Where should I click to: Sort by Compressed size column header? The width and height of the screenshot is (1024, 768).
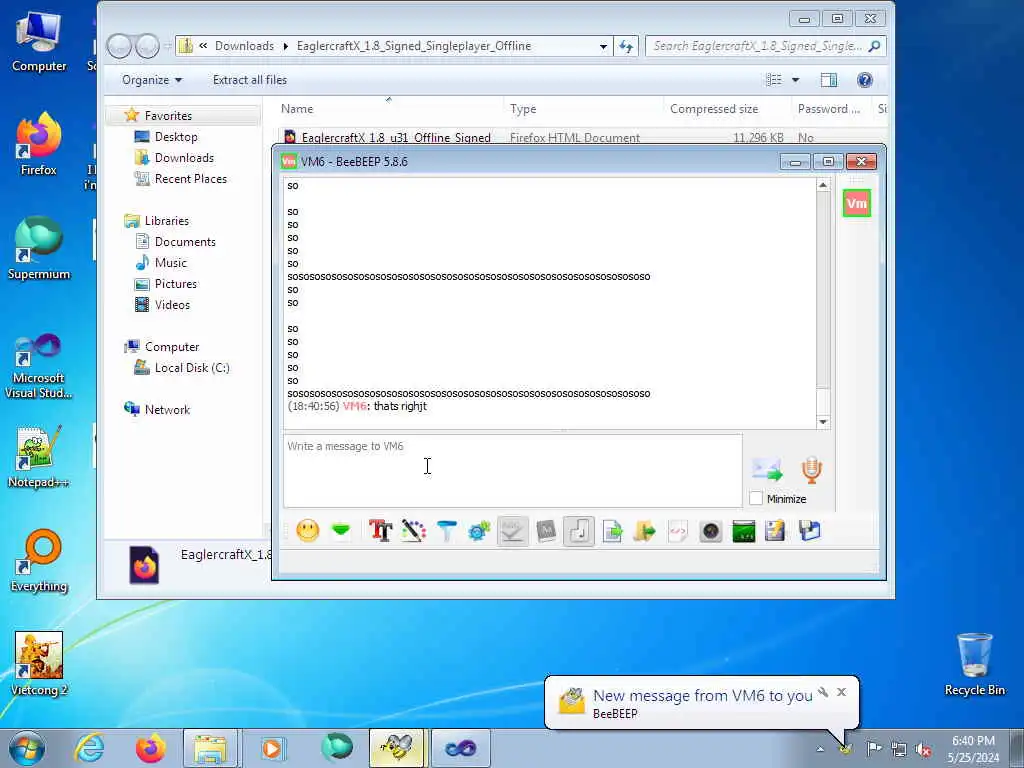pos(714,109)
